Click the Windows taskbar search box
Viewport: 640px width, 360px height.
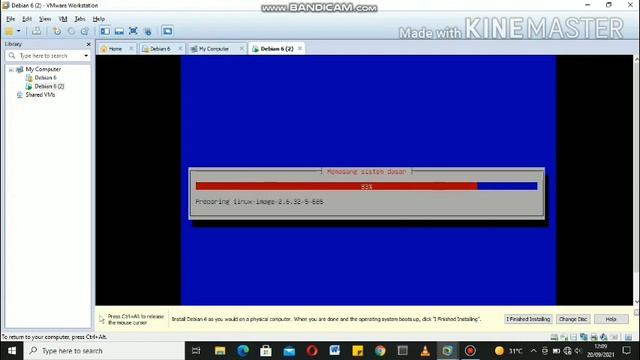[104, 351]
